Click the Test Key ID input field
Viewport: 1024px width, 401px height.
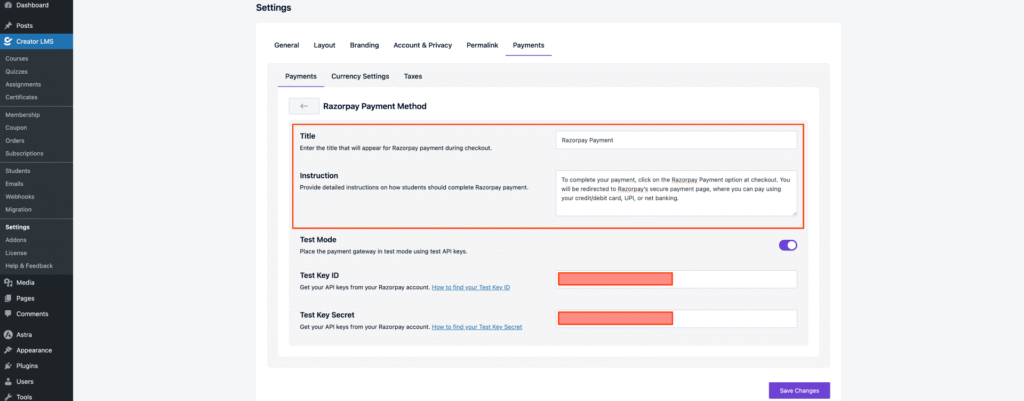click(x=735, y=279)
